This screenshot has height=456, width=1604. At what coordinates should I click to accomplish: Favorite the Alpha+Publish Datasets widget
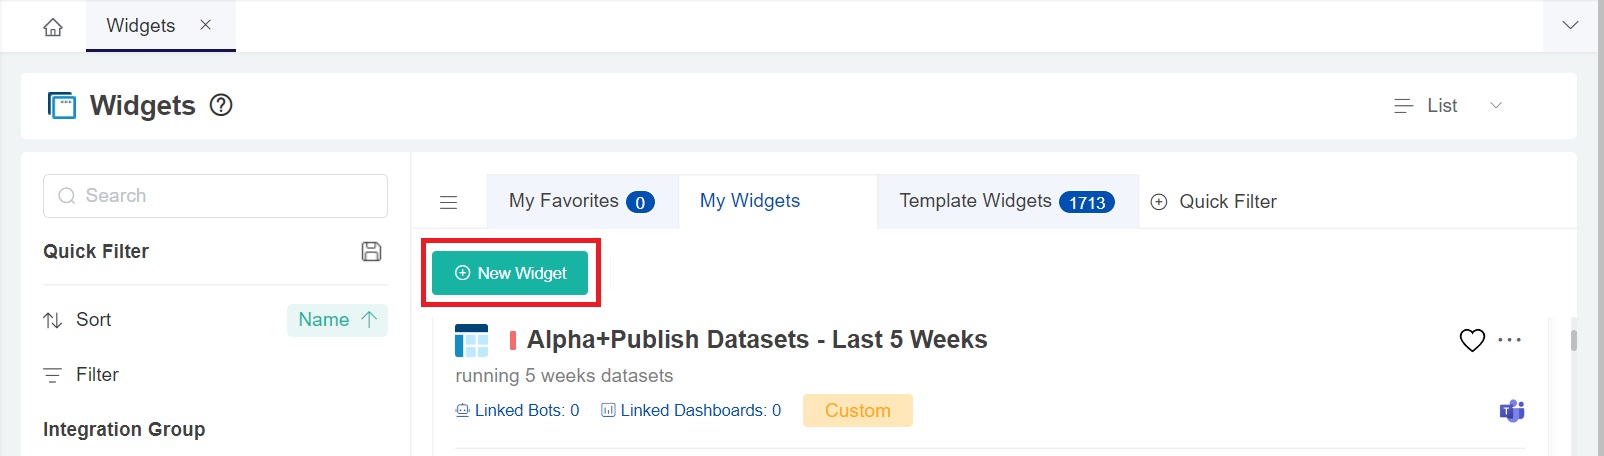1472,340
